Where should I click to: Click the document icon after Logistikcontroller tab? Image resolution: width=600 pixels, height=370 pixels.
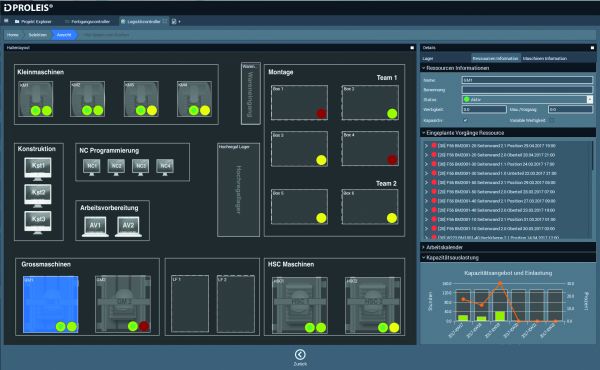coord(174,21)
